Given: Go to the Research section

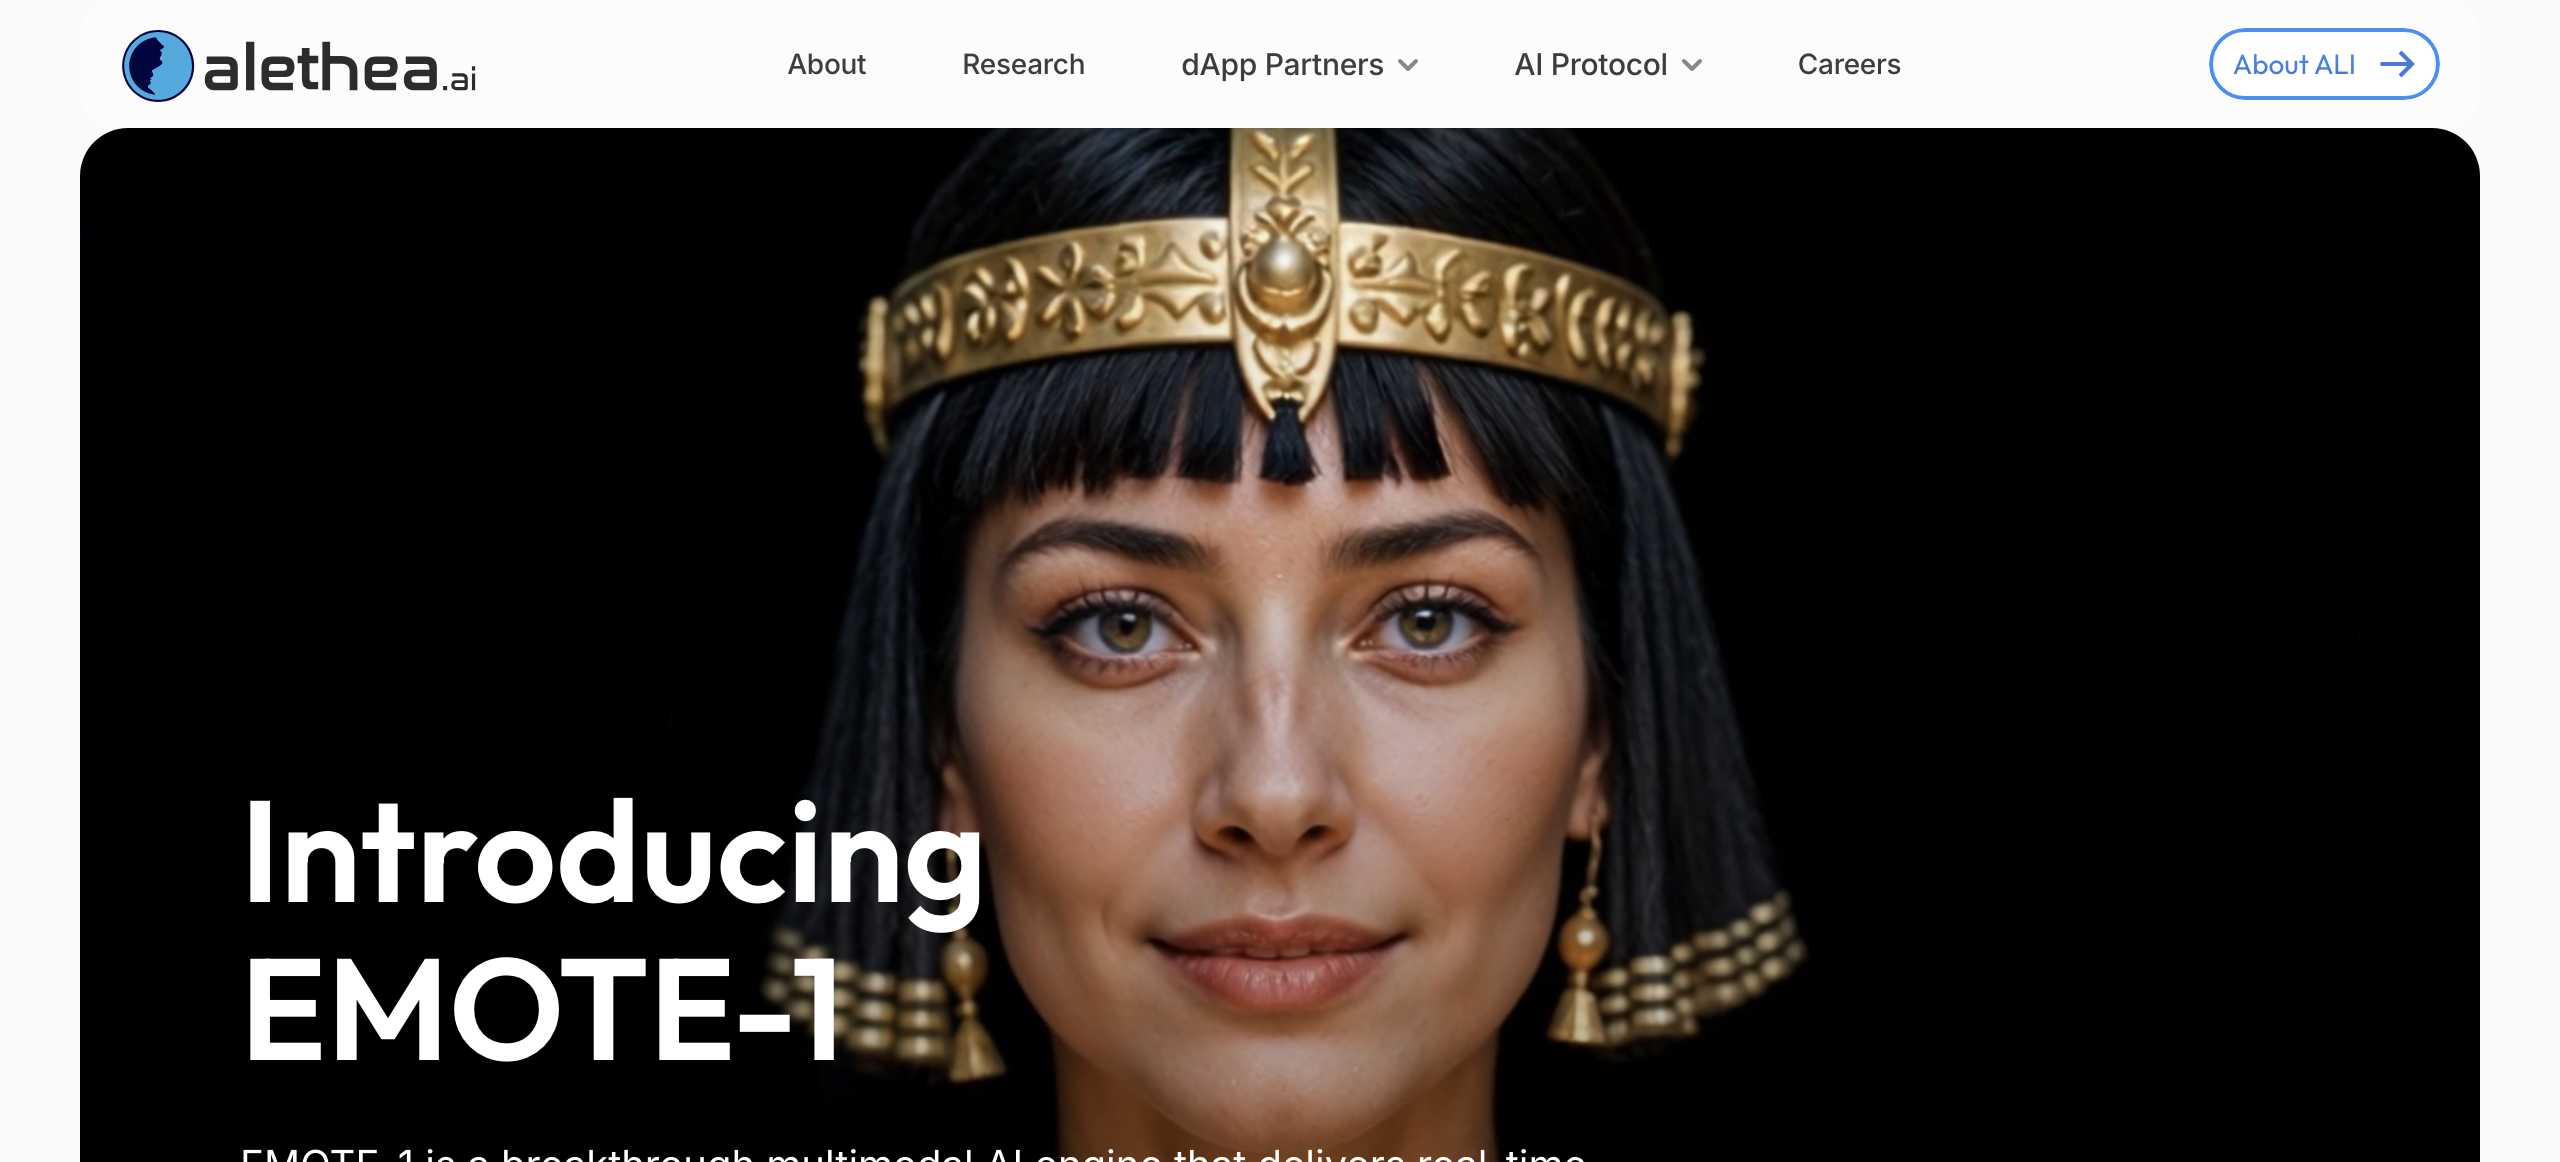Looking at the screenshot, I should pos(1023,64).
